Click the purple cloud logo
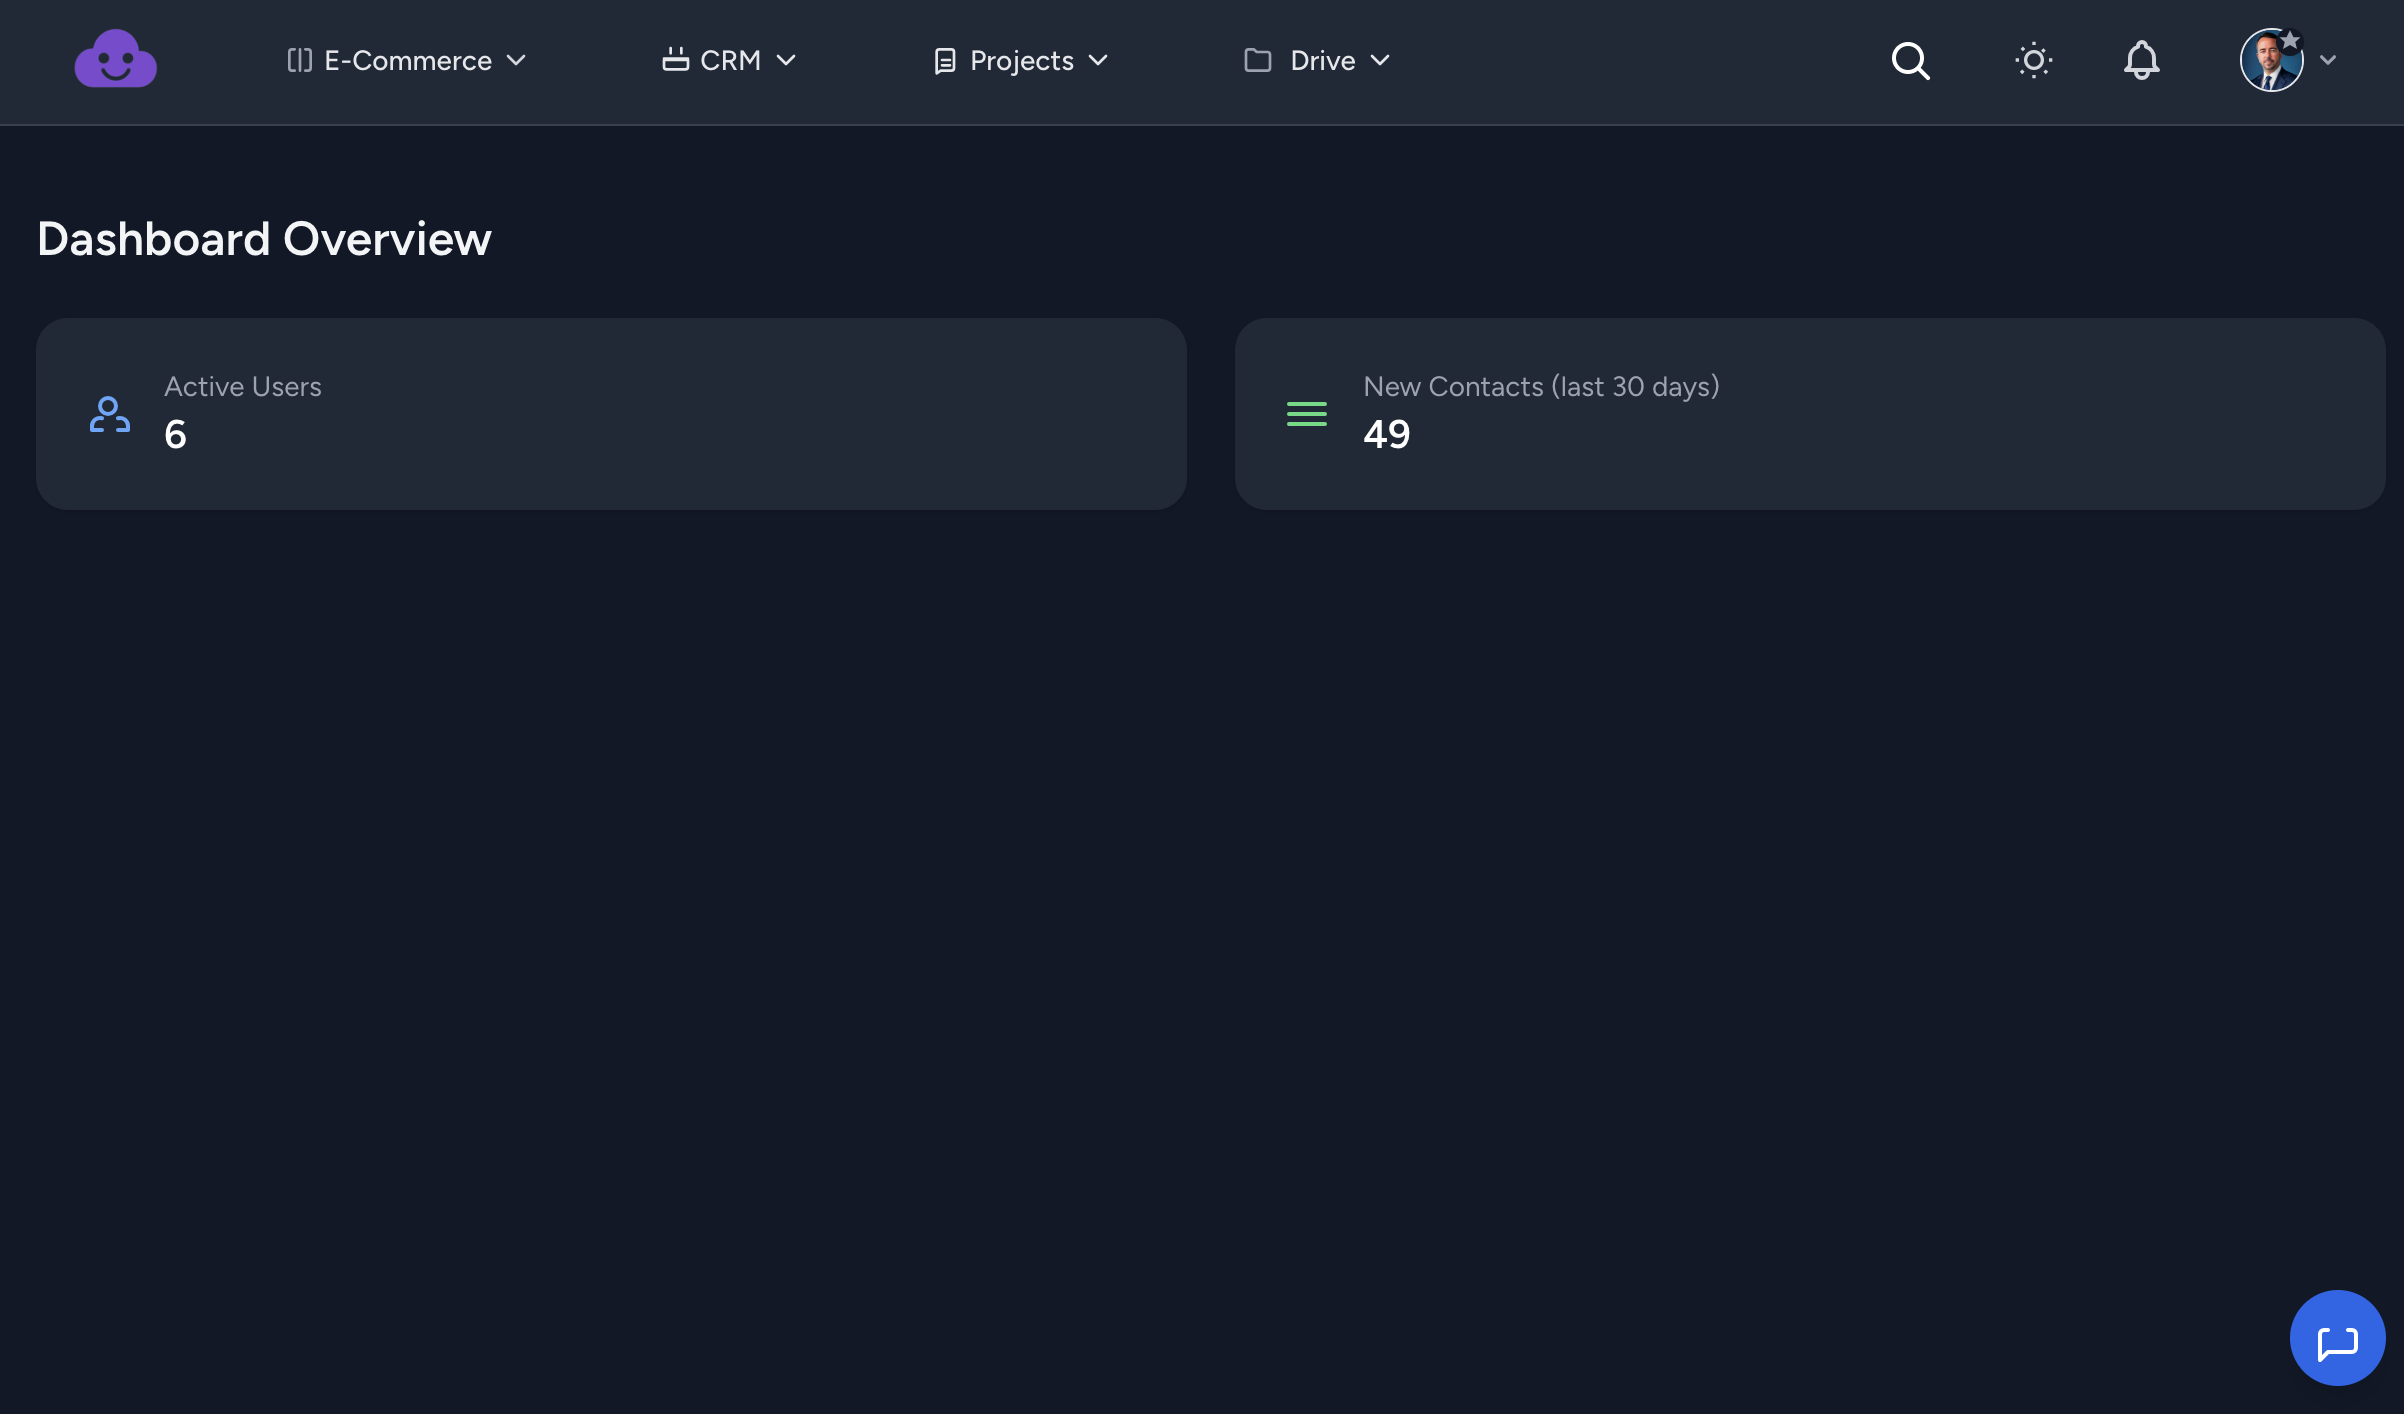This screenshot has height=1414, width=2404. (115, 60)
